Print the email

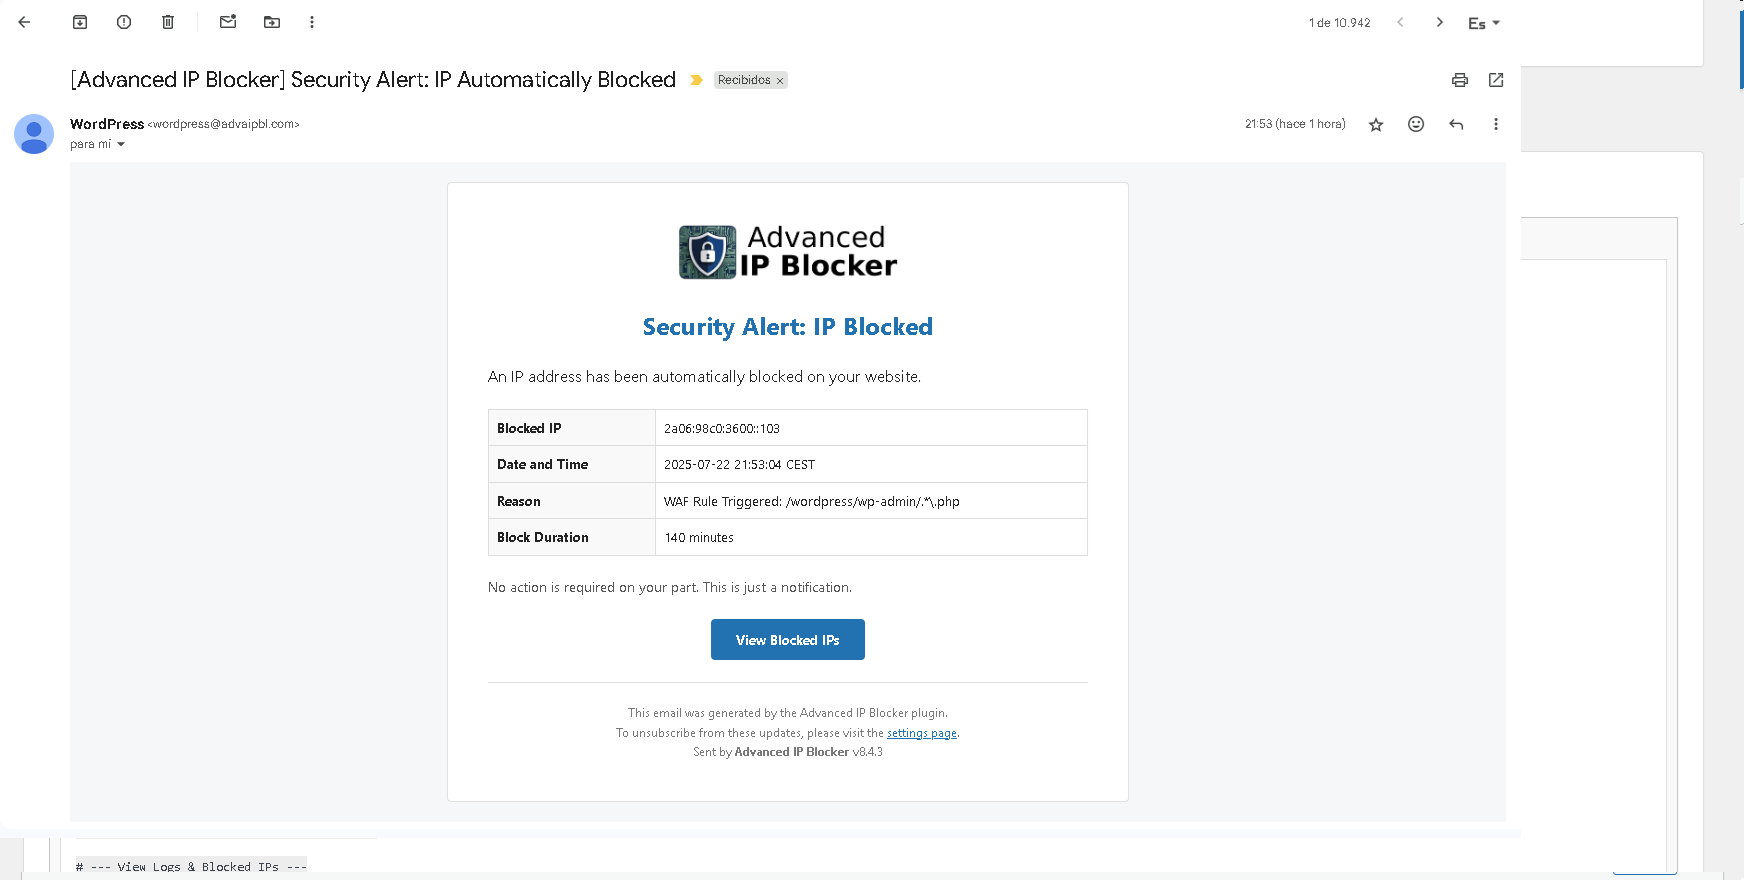[1460, 80]
